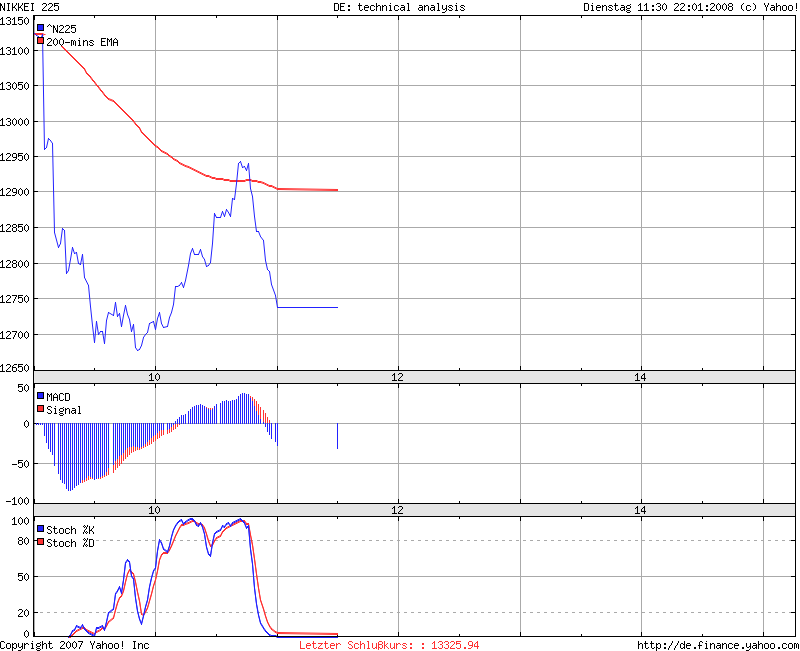Viewport: 800px width, 651px height.
Task: Click the 'Stoch %D' legend label
Action: pos(70,543)
